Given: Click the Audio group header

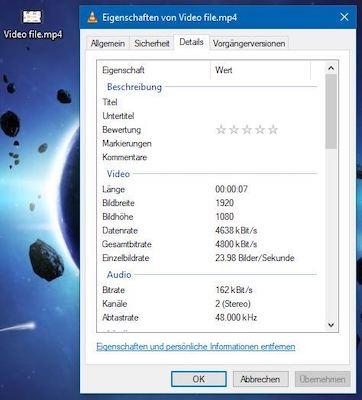Looking at the screenshot, I should point(119,275).
